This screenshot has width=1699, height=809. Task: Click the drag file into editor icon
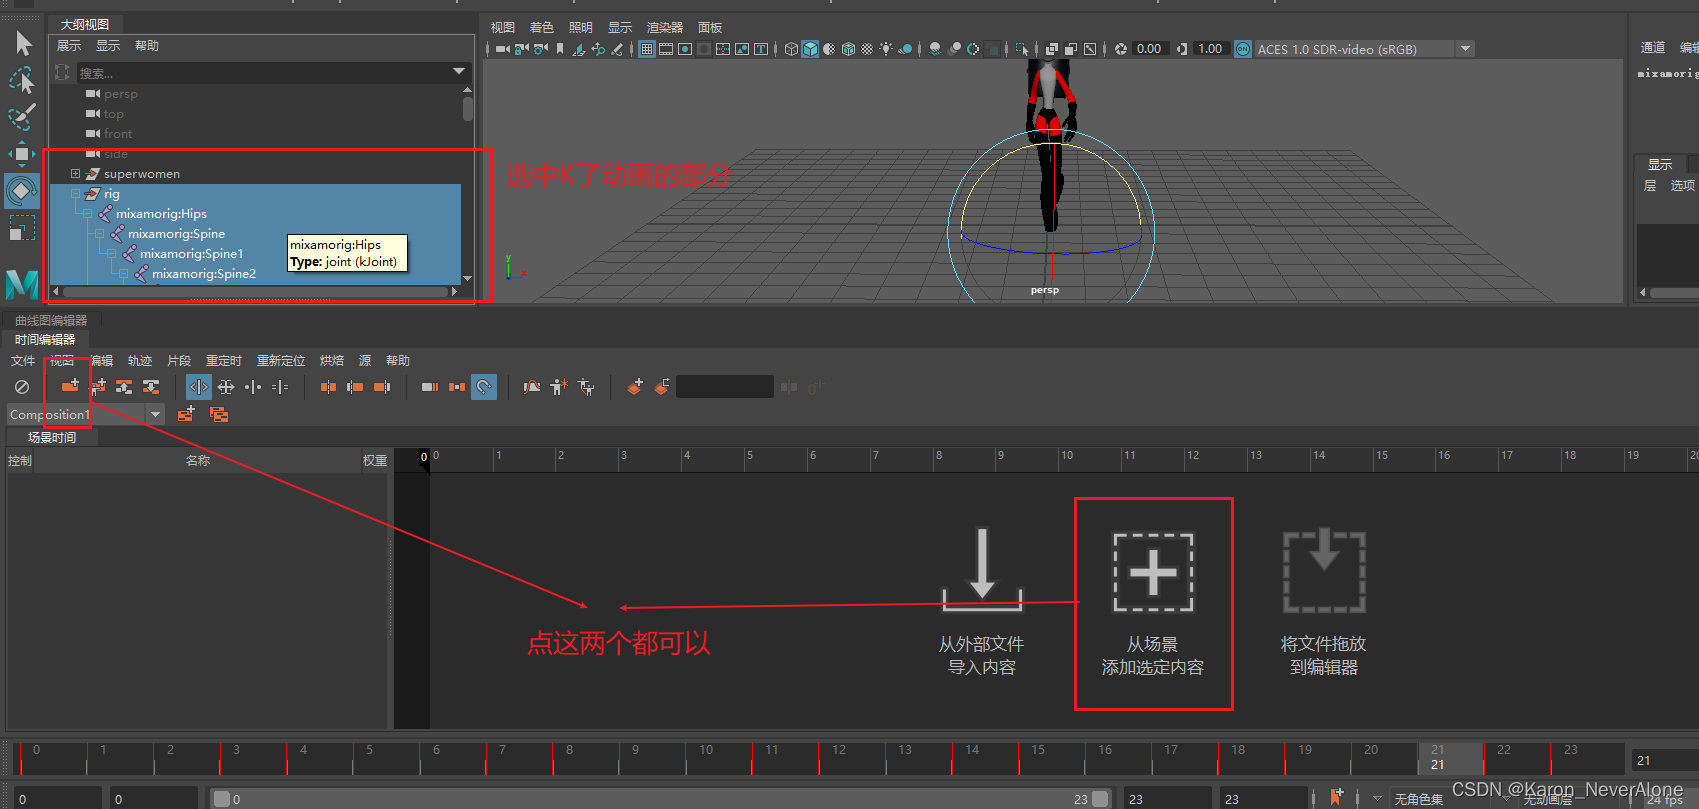pyautogui.click(x=1324, y=571)
